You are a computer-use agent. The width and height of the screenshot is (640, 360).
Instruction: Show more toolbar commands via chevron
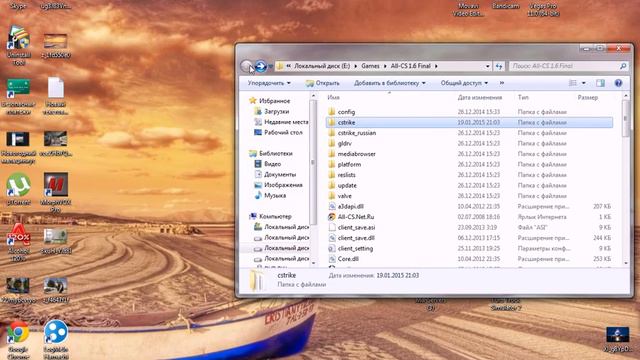tap(502, 83)
